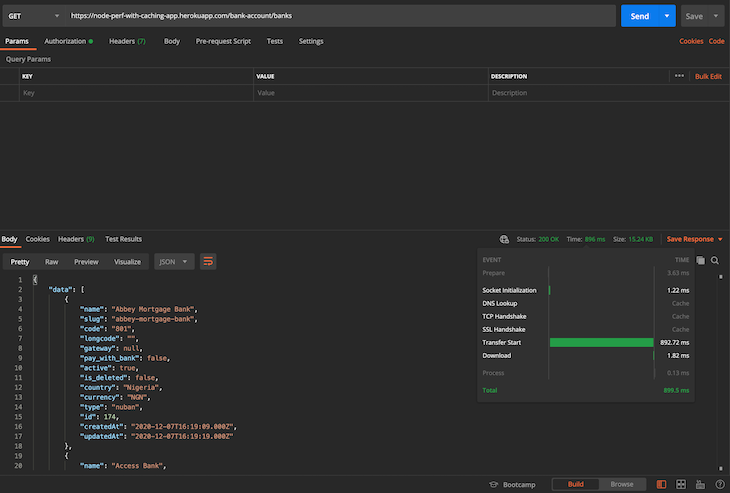Click line number 18 in gutter
The width and height of the screenshot is (730, 493).
pyautogui.click(x=18, y=446)
